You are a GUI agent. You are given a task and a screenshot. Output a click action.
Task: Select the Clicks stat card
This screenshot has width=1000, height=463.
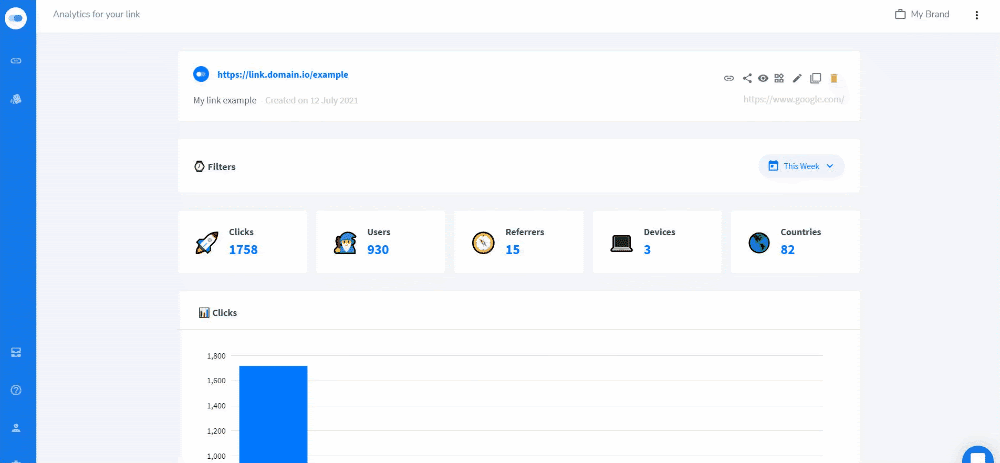[x=243, y=242]
